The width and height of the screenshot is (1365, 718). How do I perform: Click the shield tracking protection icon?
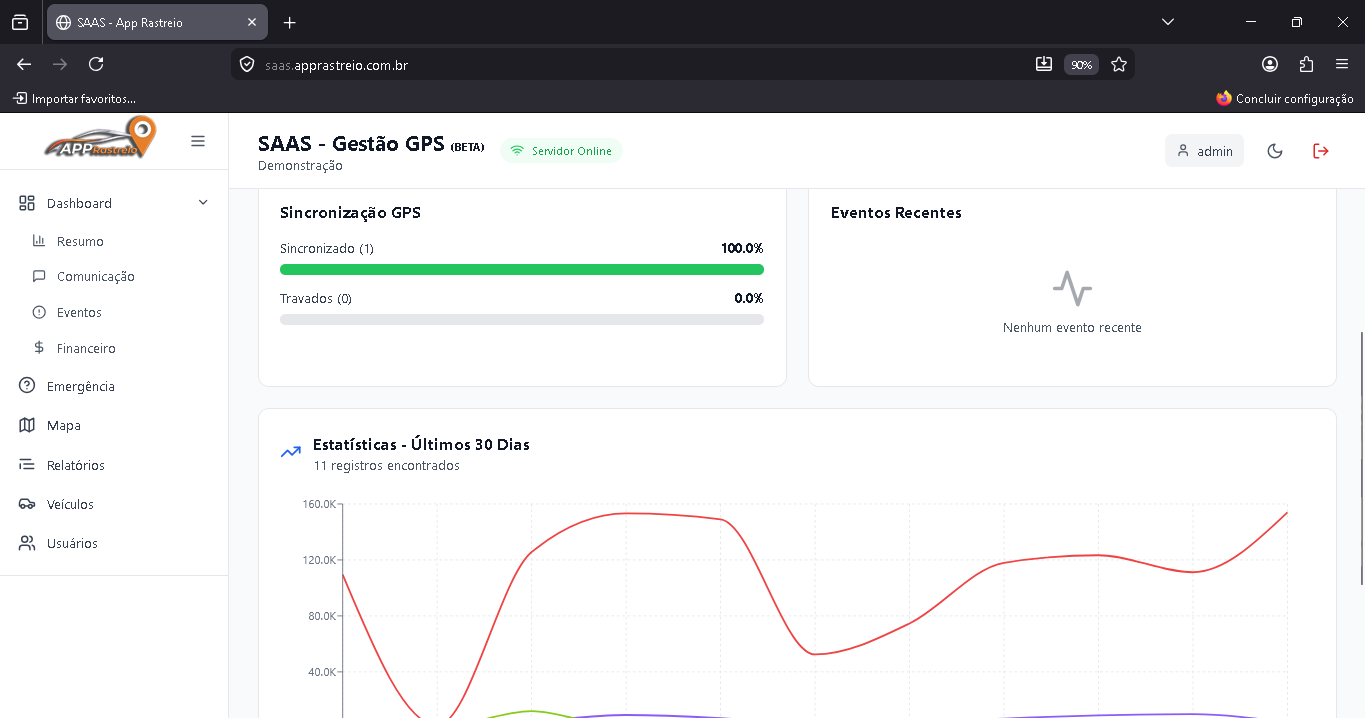pyautogui.click(x=247, y=65)
